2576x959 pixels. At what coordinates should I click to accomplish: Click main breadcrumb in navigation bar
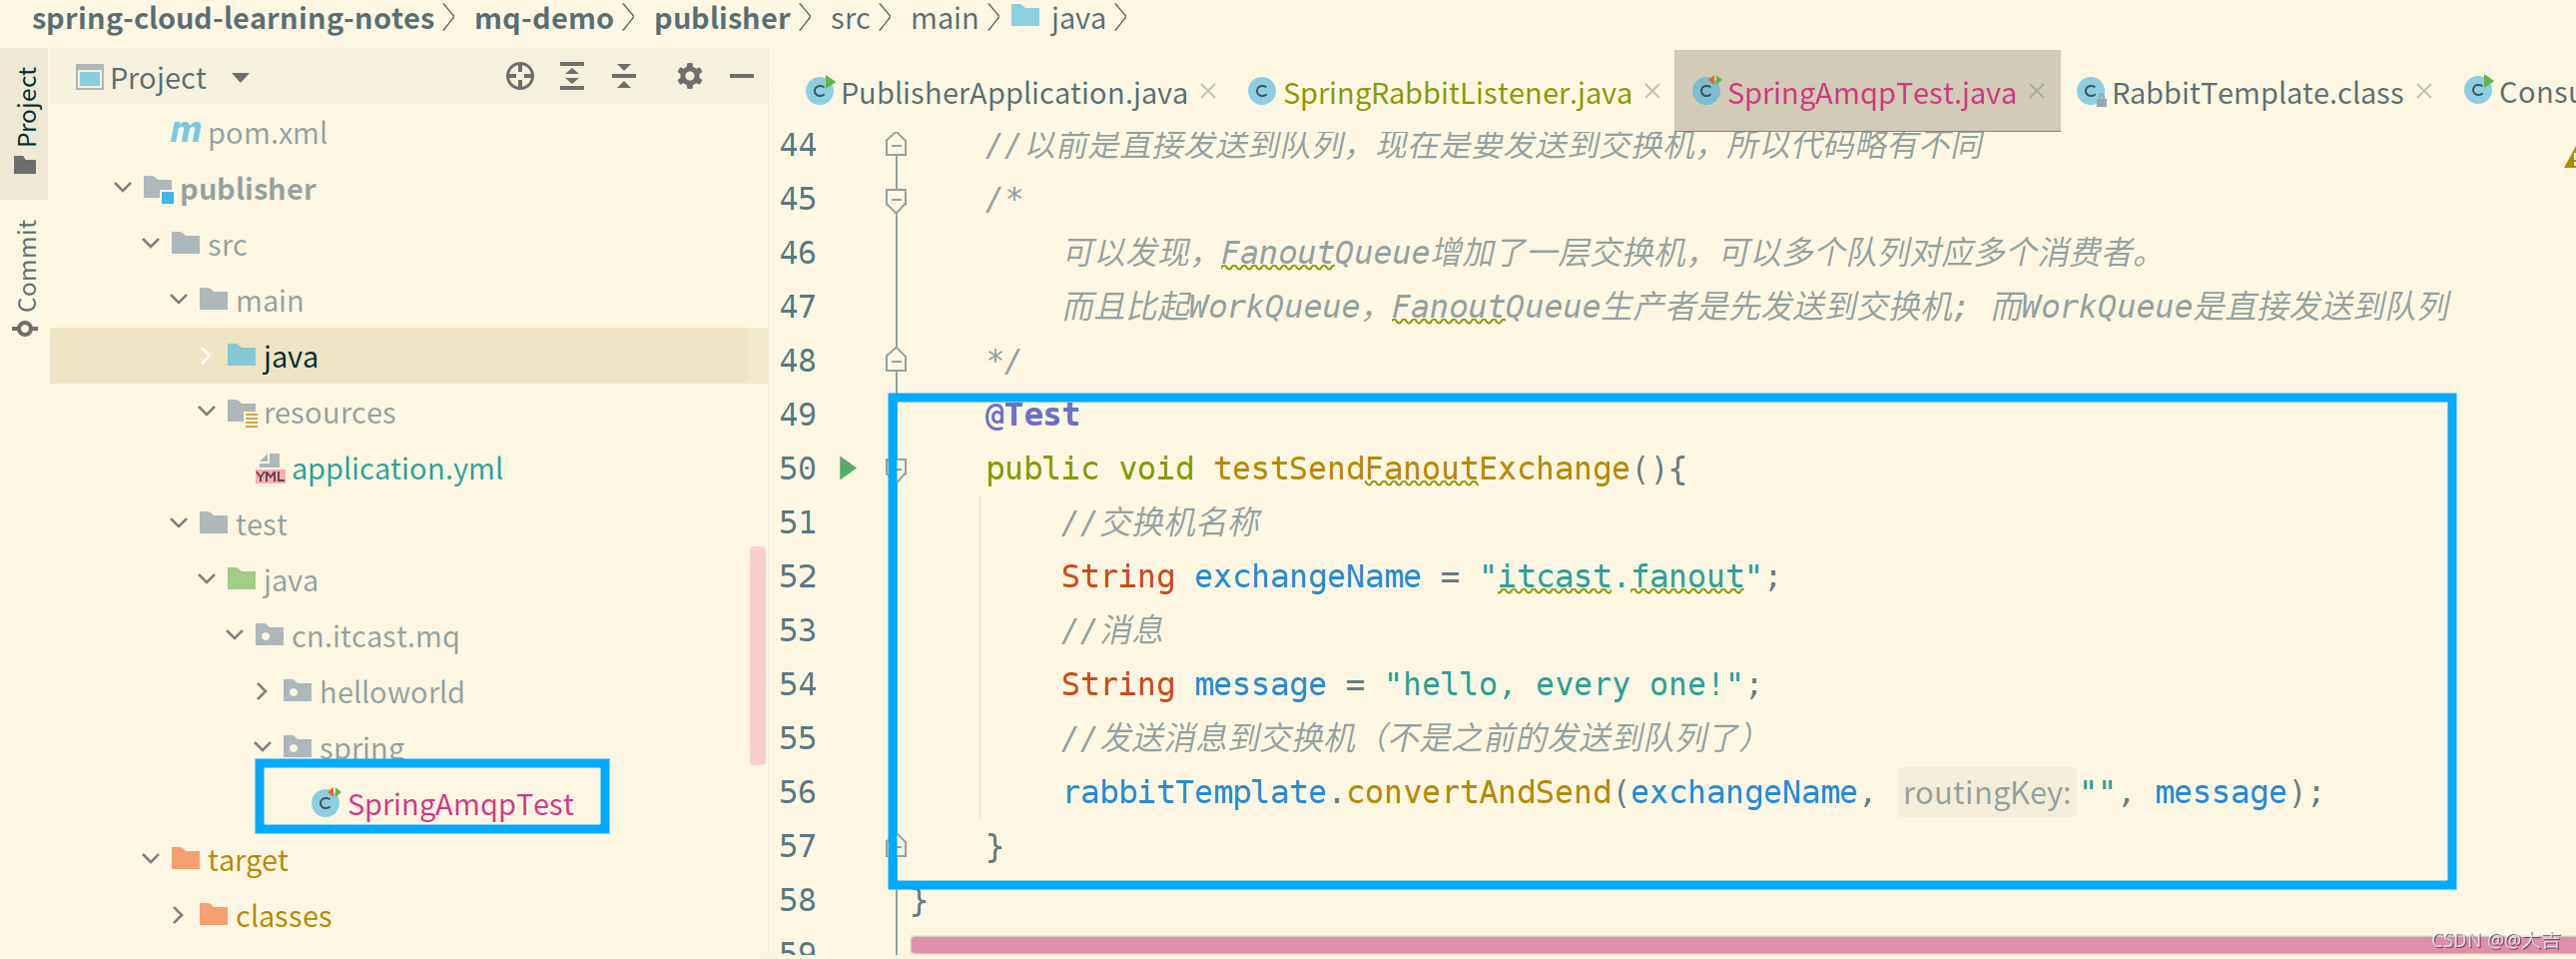coord(944,19)
